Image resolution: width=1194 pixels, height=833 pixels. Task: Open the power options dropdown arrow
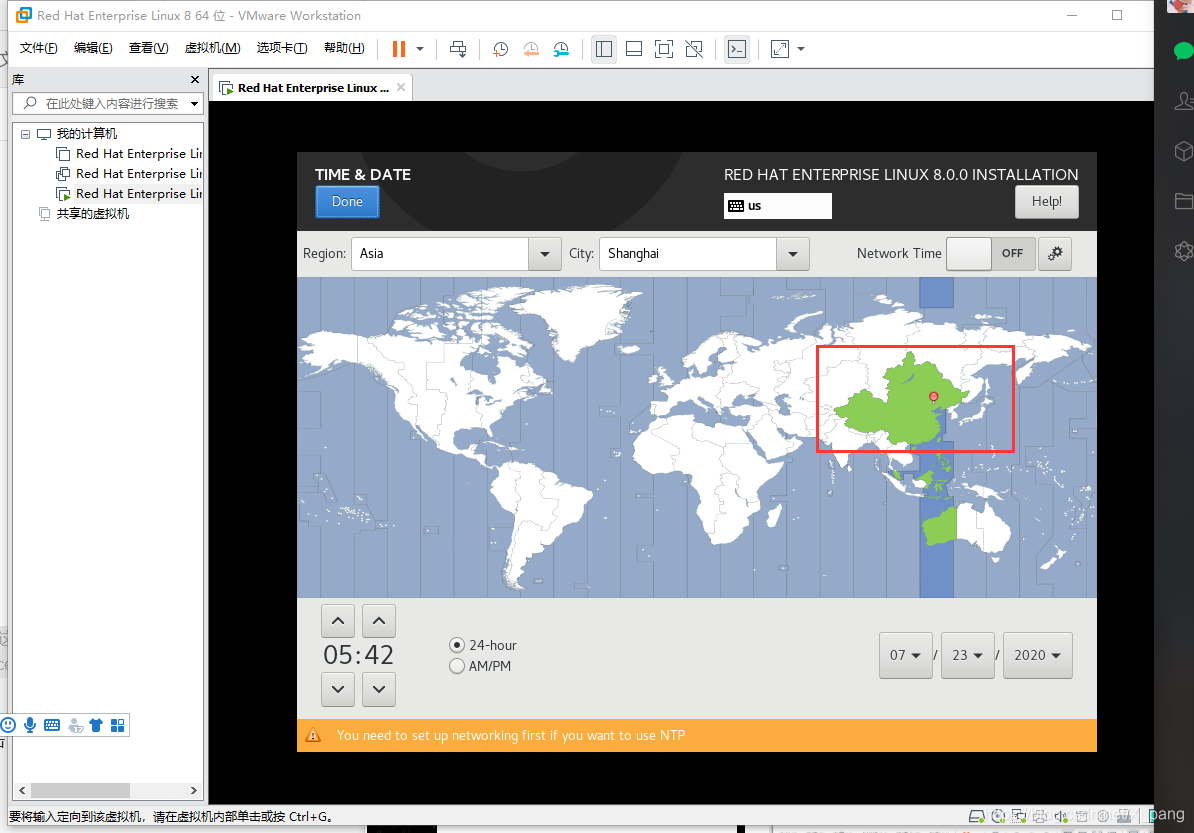(x=420, y=49)
